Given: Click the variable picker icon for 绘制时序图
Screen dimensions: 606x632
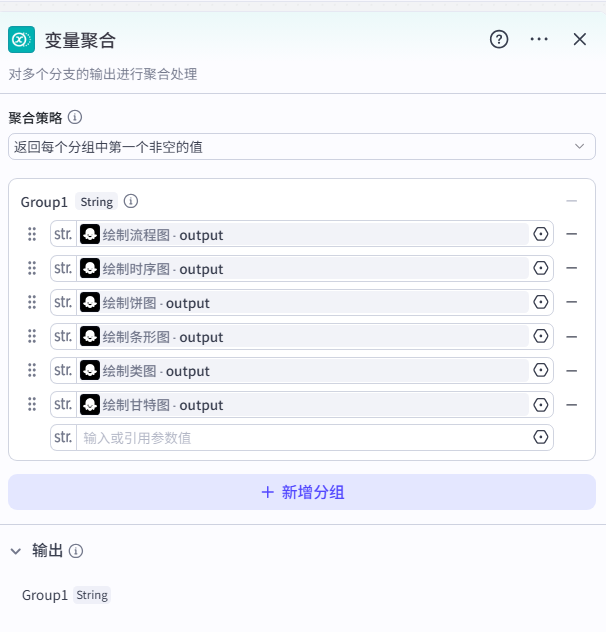Looking at the screenshot, I should [x=541, y=268].
